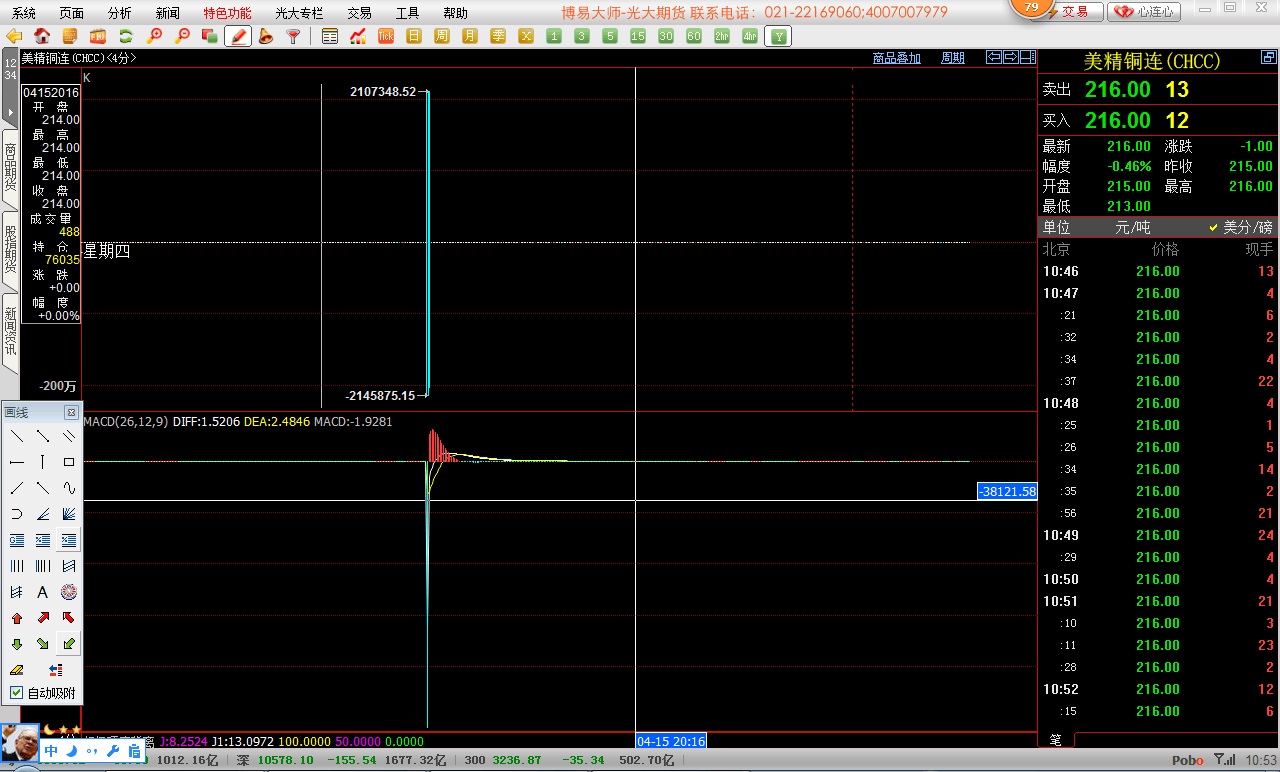Image resolution: width=1280 pixels, height=772 pixels.
Task: Pick the sine wave drawing tool
Action: coord(69,488)
